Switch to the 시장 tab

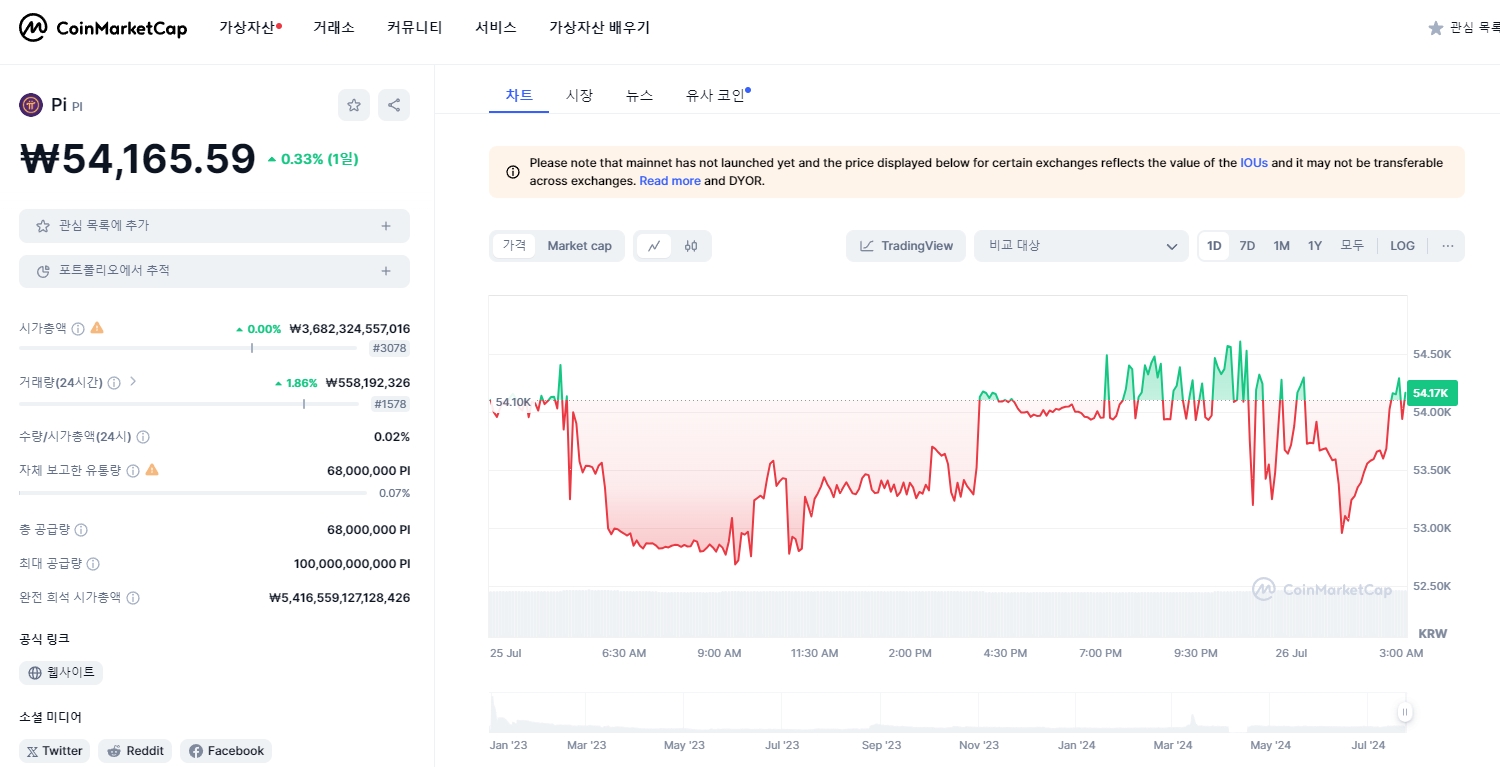click(x=579, y=95)
